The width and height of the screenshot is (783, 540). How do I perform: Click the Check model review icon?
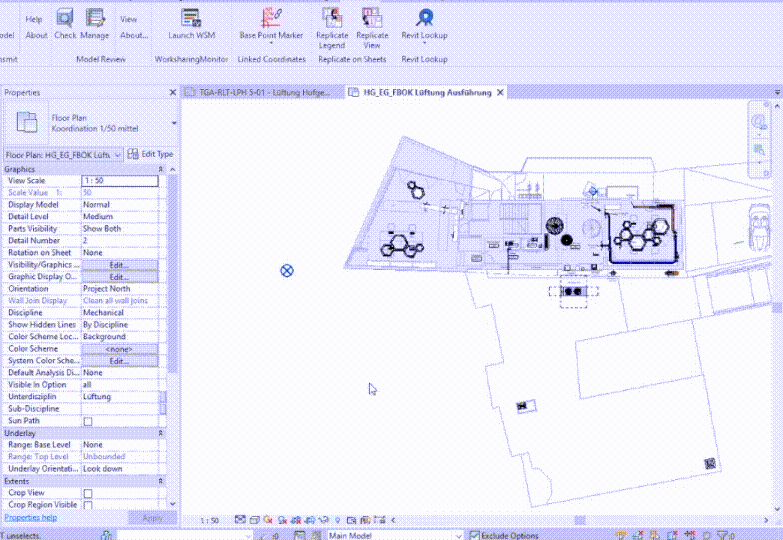(x=65, y=23)
